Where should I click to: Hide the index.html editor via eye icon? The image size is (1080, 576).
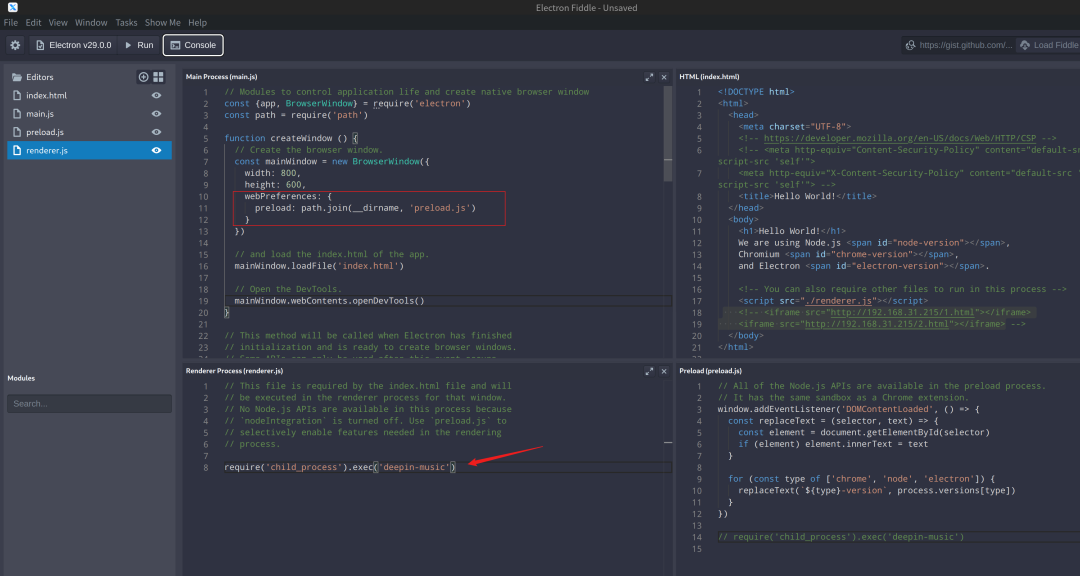pos(156,96)
